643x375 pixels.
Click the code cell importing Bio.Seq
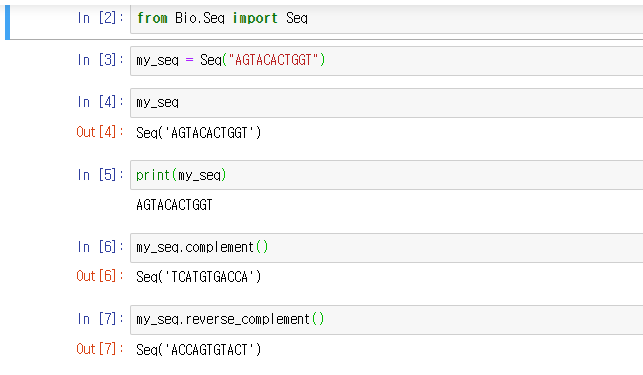(x=386, y=19)
